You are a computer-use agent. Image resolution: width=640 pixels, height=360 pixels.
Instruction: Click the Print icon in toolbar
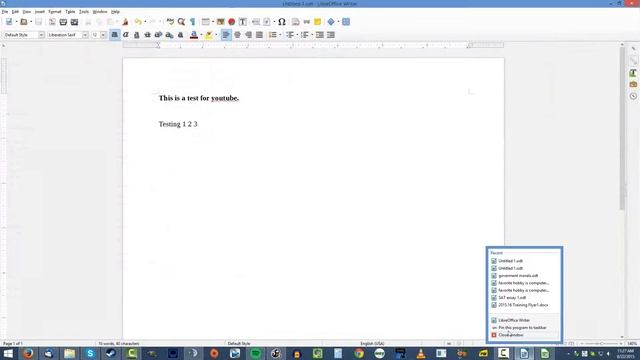63,22
